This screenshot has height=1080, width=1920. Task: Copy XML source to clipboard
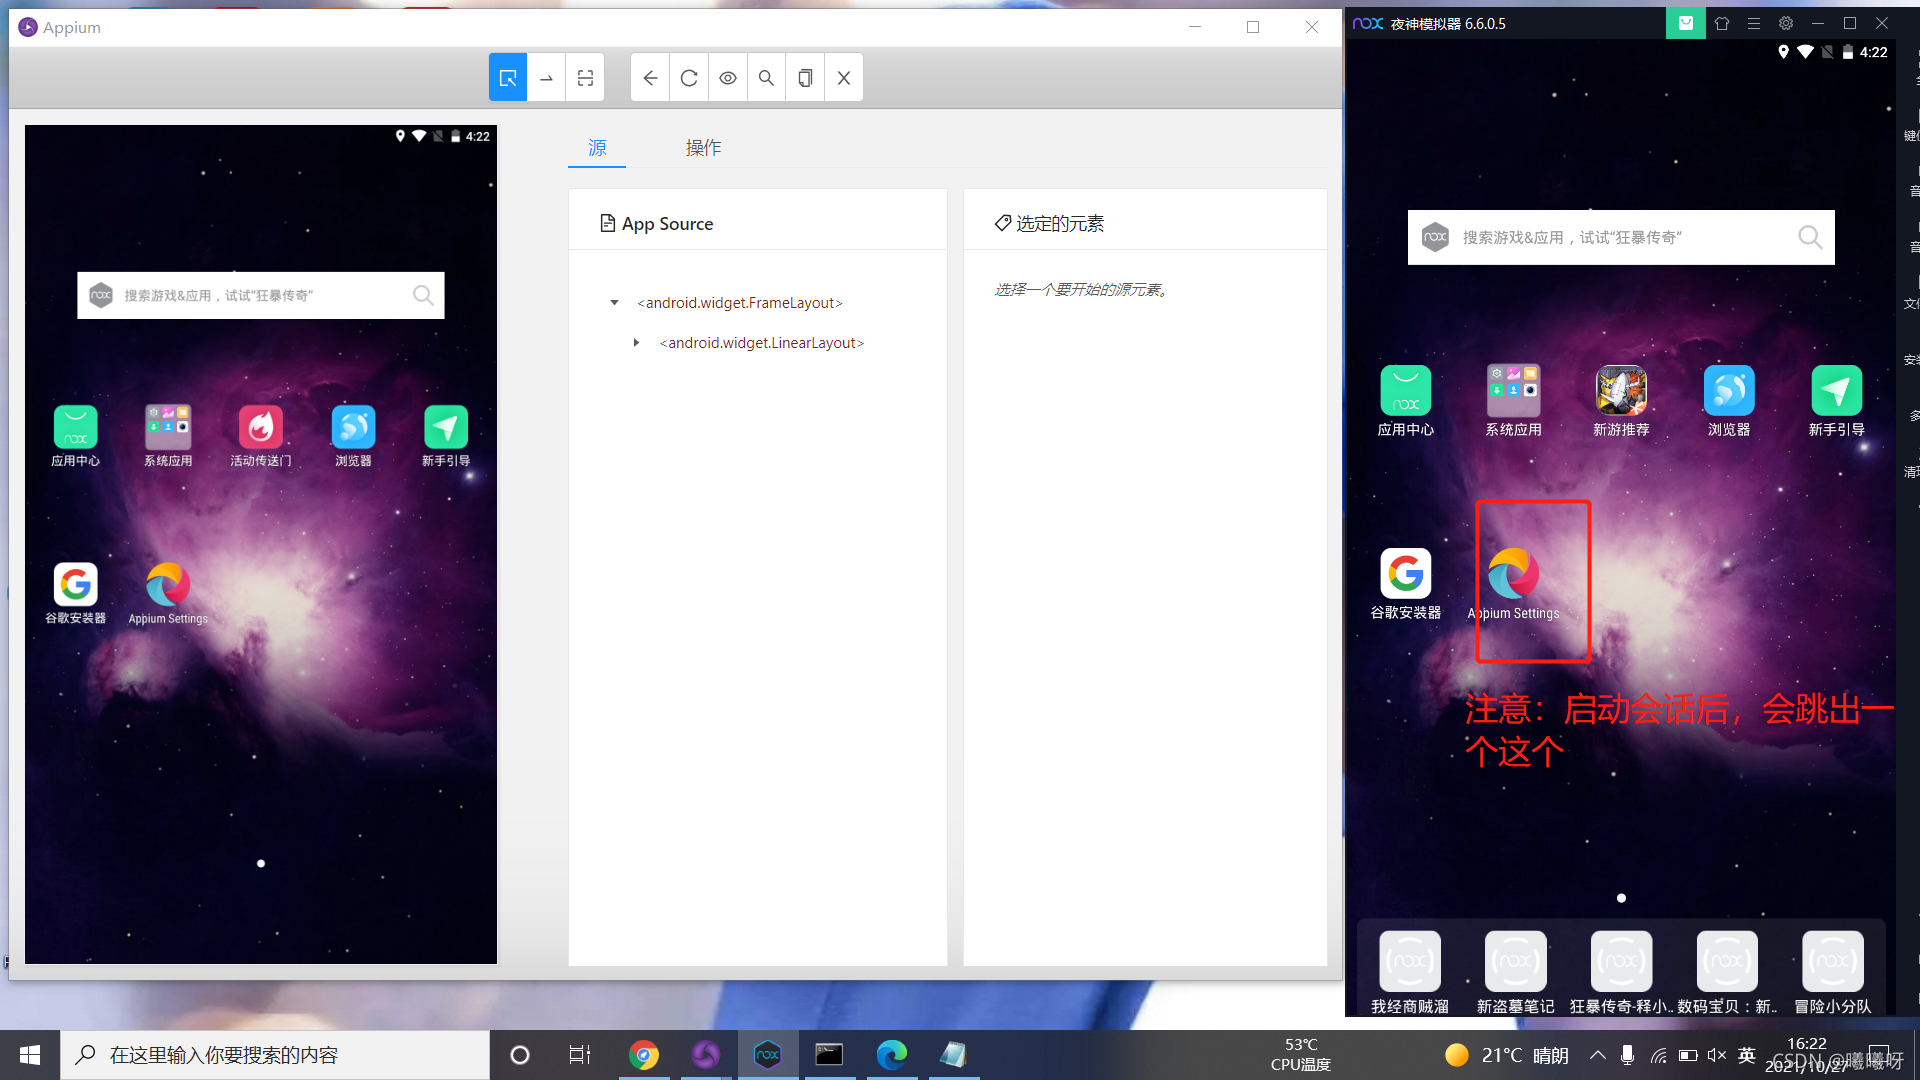pos(805,78)
